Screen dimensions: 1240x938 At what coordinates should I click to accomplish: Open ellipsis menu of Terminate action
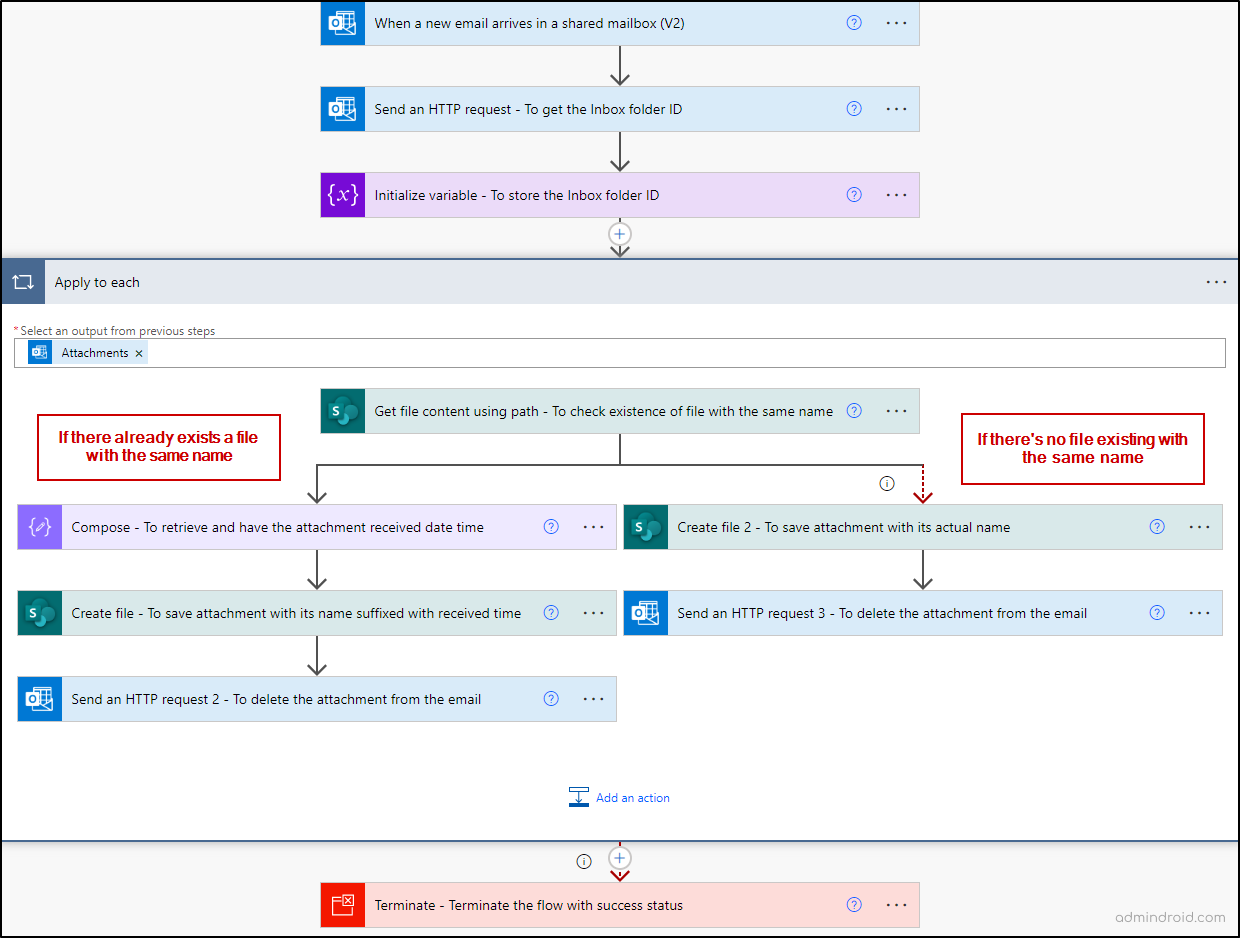(x=896, y=905)
